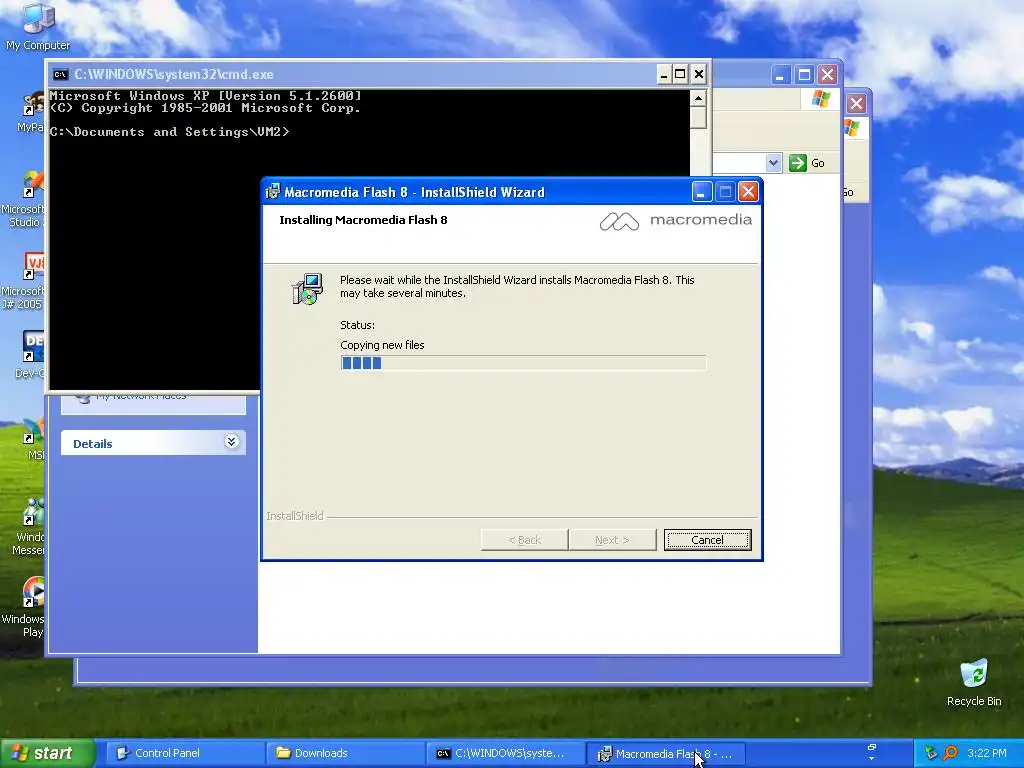Image resolution: width=1024 pixels, height=768 pixels.
Task: Click the Macromedia logo
Action: 676,221
